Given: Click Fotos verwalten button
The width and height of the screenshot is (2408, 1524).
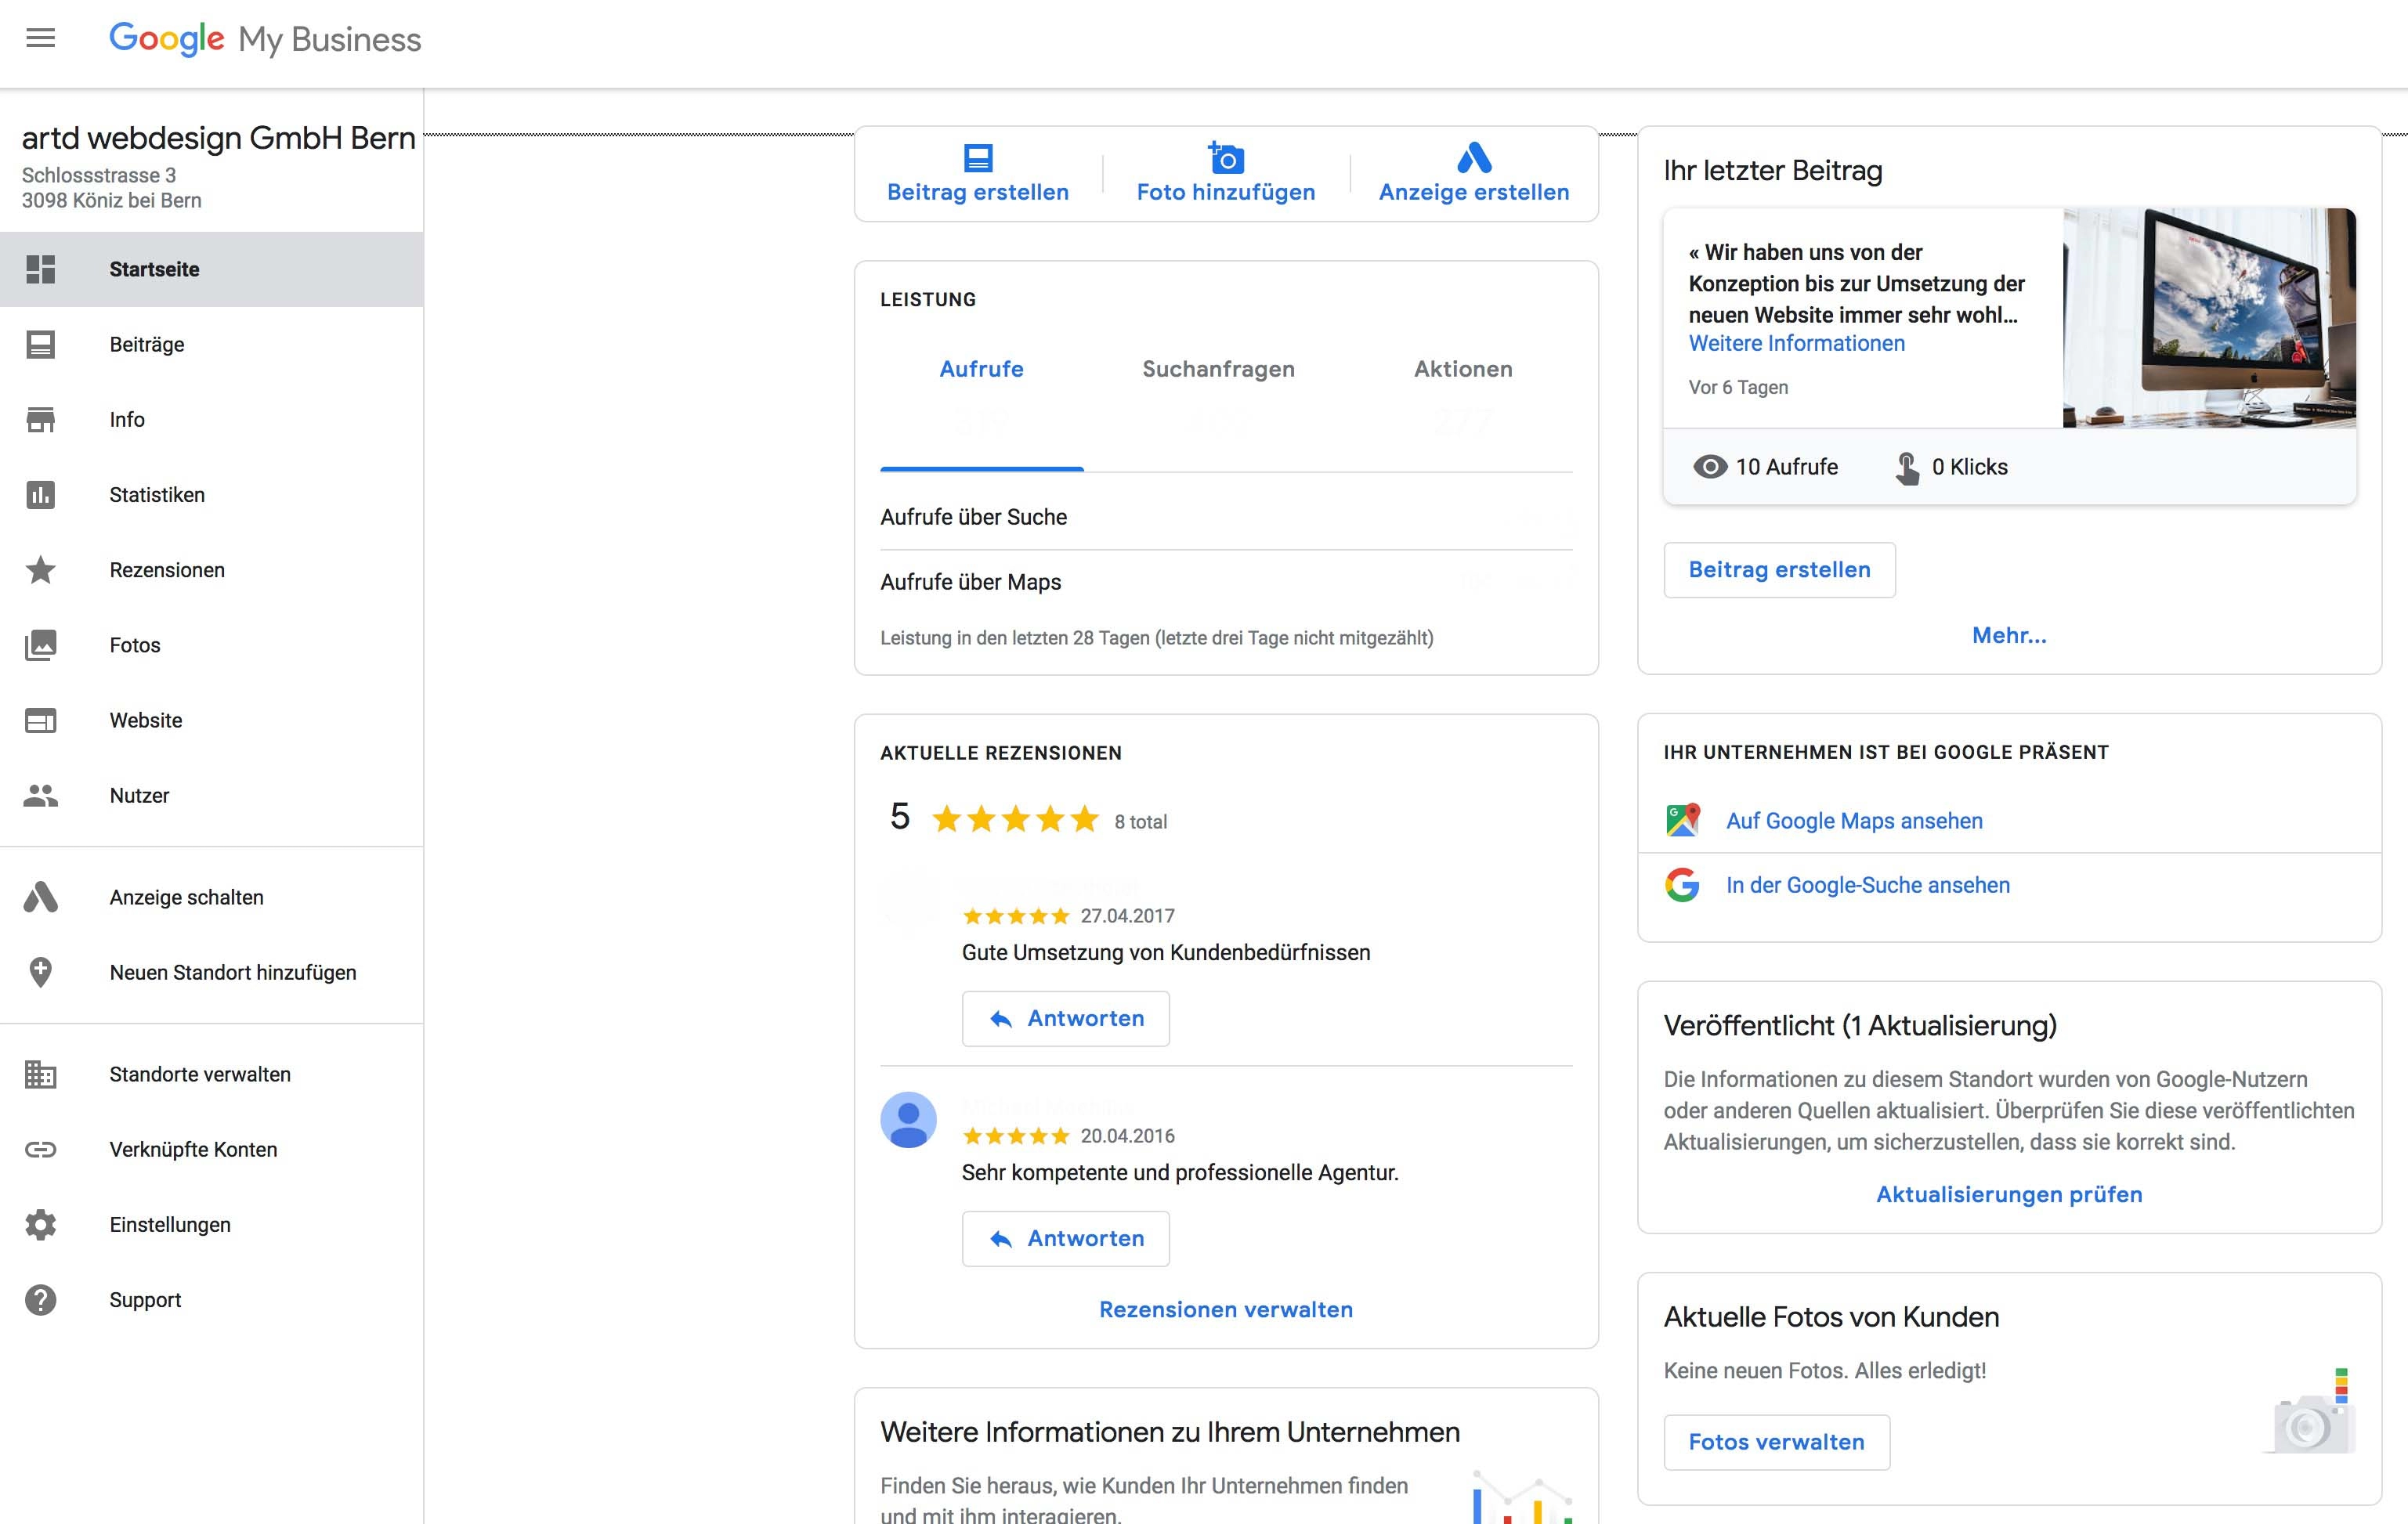Looking at the screenshot, I should point(1776,1442).
